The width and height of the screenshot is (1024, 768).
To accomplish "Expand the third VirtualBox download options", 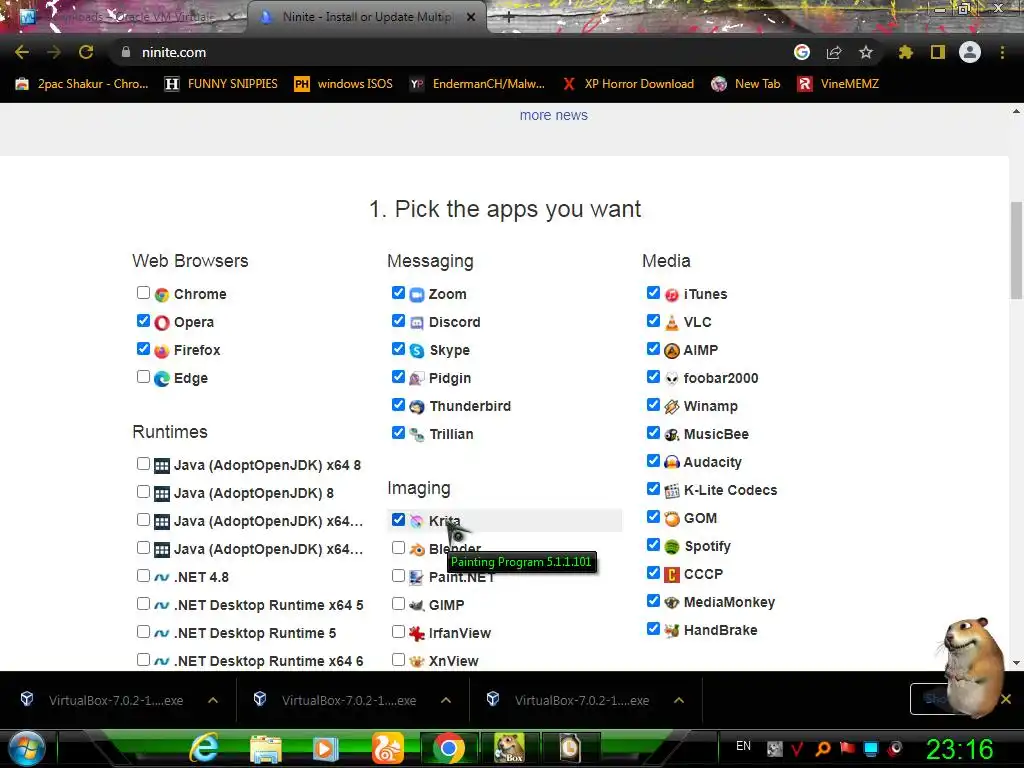I will pos(679,700).
